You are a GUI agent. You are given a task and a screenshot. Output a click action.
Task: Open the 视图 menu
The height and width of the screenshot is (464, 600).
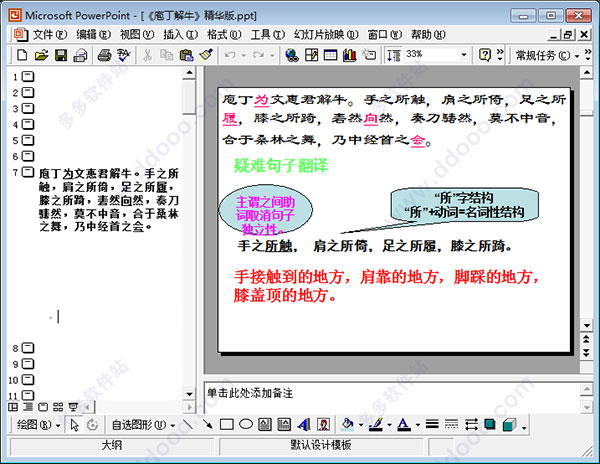click(137, 35)
